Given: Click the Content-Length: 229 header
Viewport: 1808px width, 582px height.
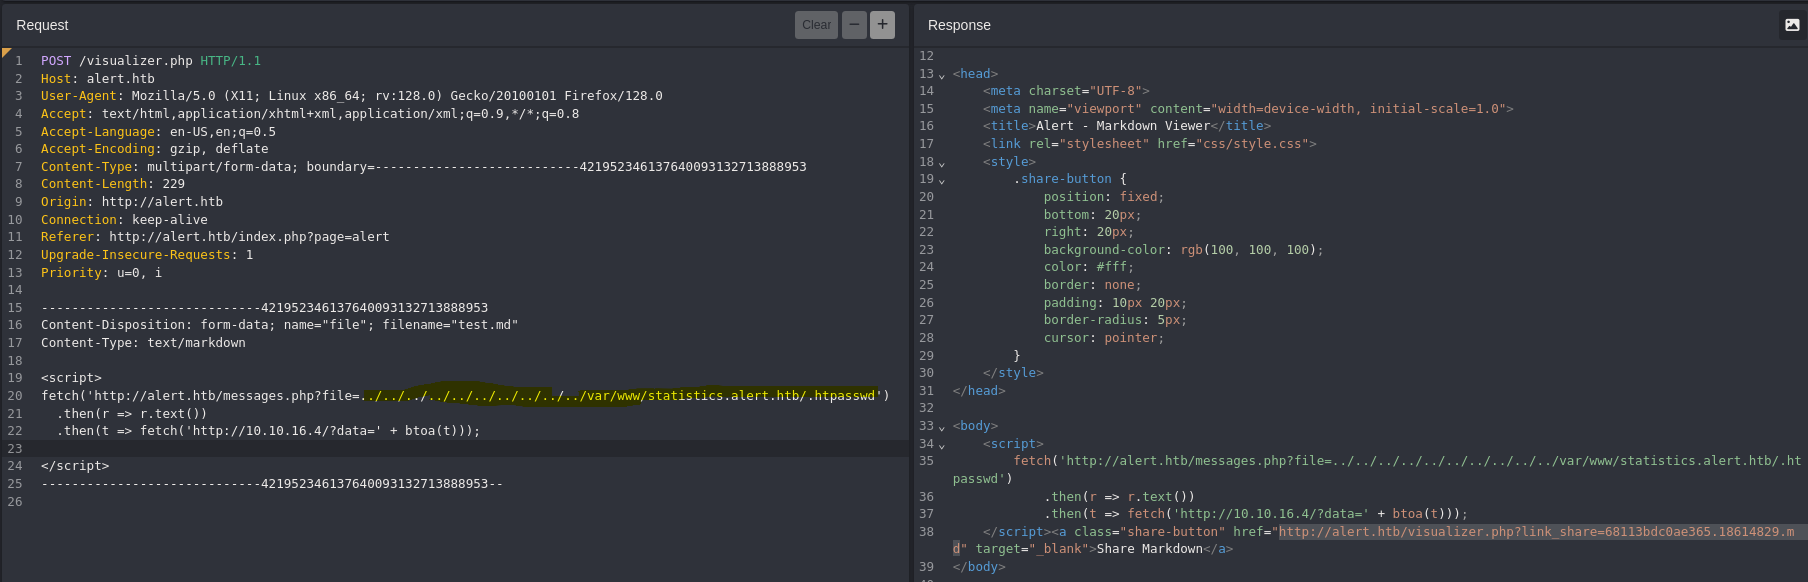Looking at the screenshot, I should point(113,184).
